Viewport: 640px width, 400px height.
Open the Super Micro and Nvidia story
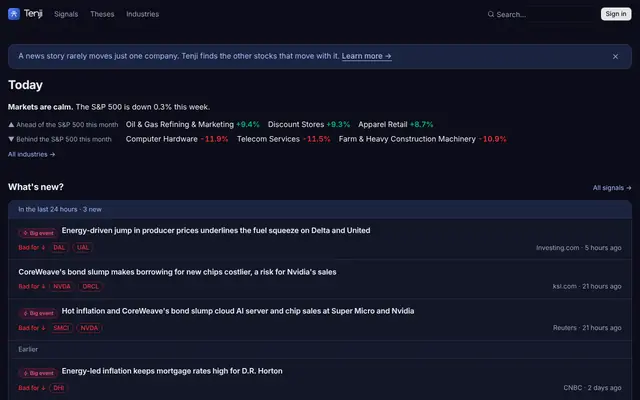[238, 311]
